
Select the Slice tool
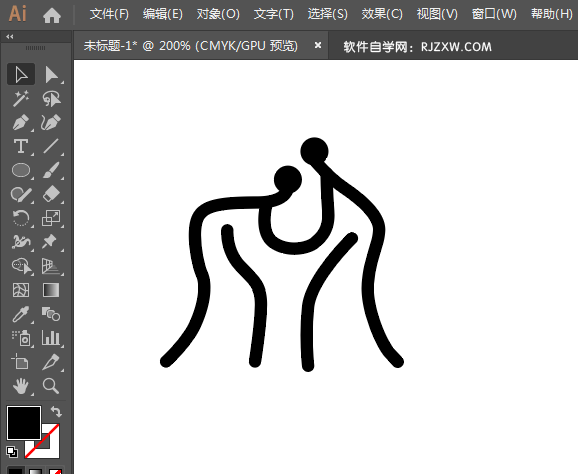(x=51, y=362)
